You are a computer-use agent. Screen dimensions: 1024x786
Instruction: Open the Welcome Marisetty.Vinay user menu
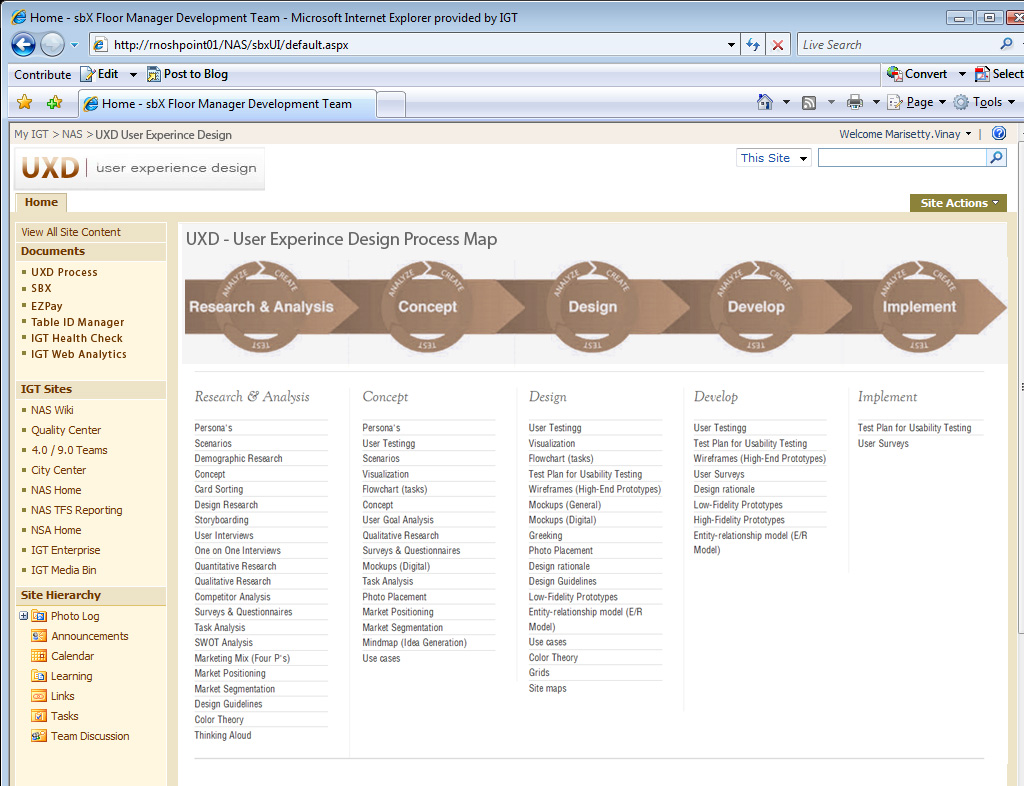[905, 134]
